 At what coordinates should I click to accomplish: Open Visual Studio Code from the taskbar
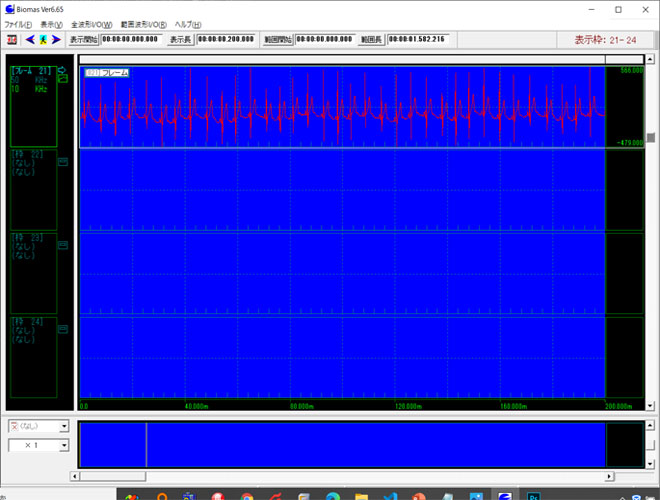[x=390, y=497]
